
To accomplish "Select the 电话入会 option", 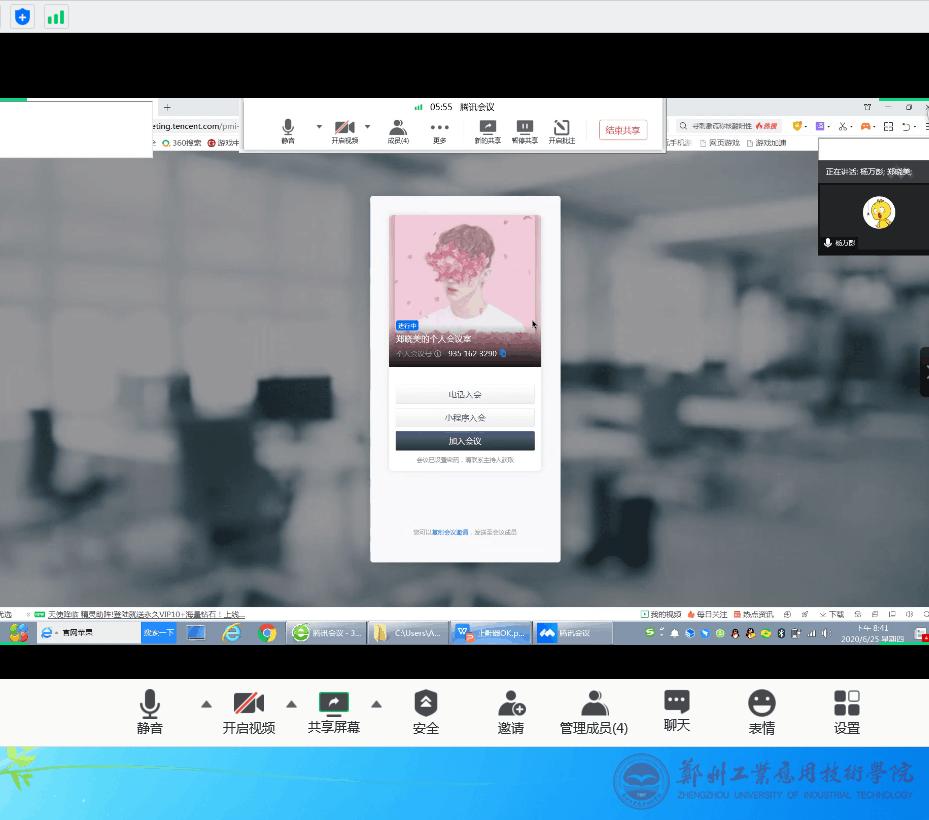I will click(x=465, y=395).
